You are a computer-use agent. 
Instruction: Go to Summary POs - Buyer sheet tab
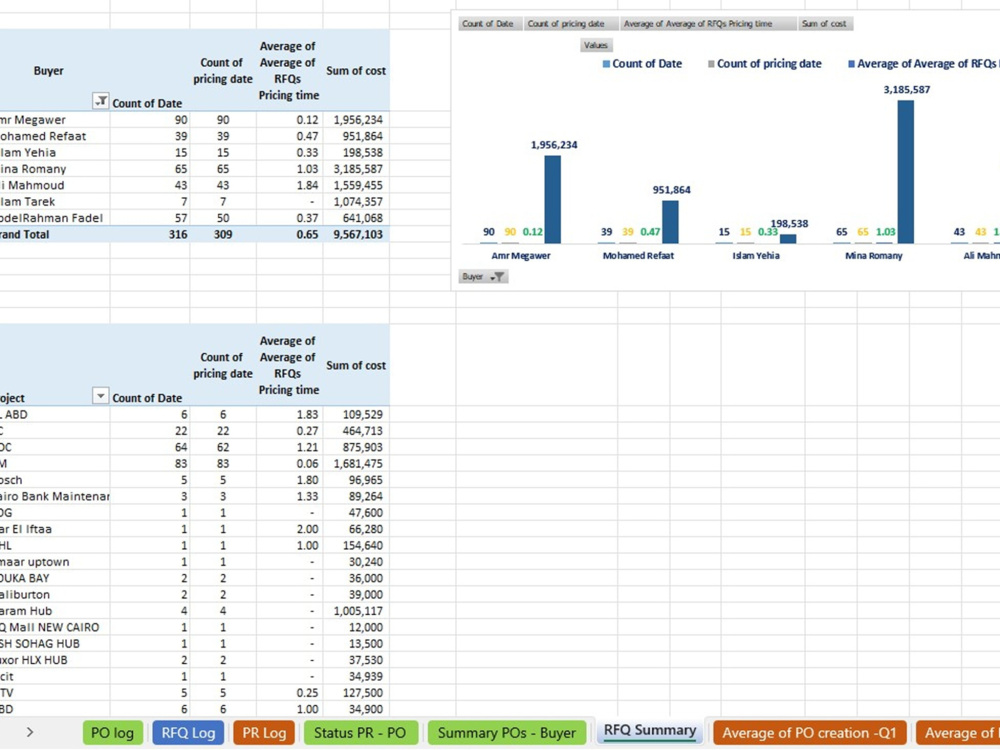tap(507, 733)
